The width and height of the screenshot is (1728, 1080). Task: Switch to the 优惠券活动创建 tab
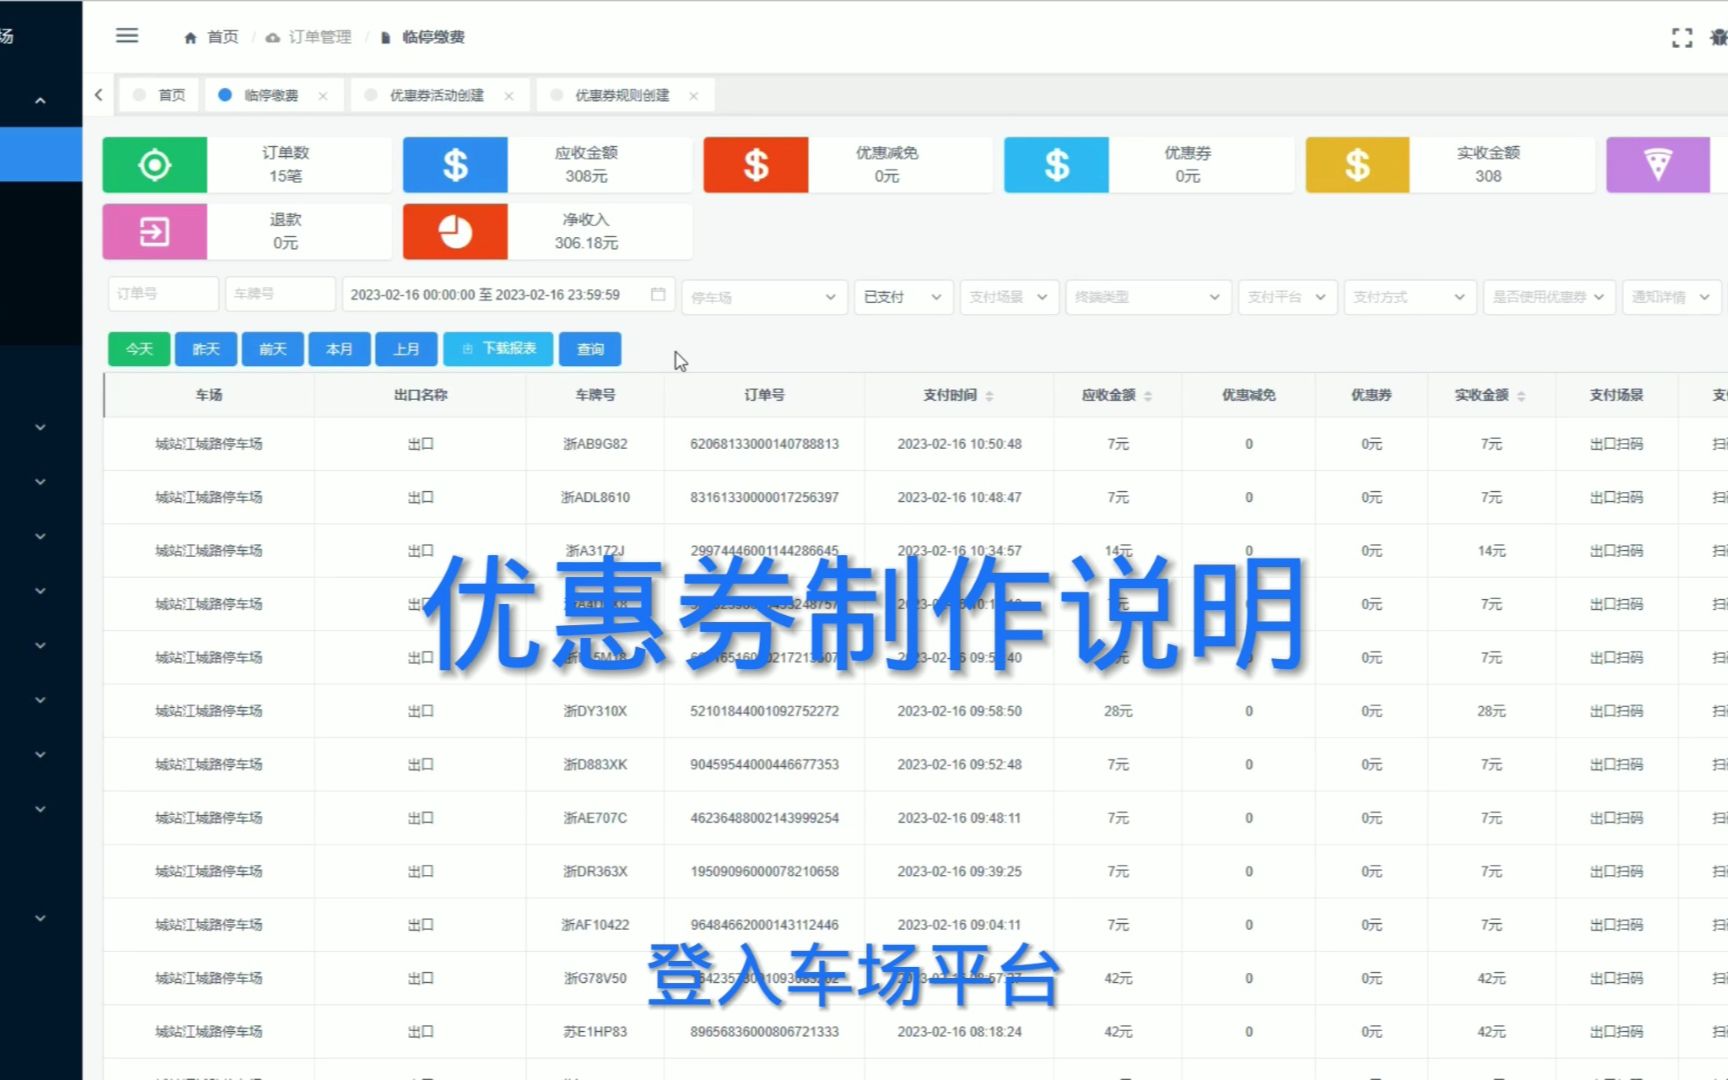(438, 95)
